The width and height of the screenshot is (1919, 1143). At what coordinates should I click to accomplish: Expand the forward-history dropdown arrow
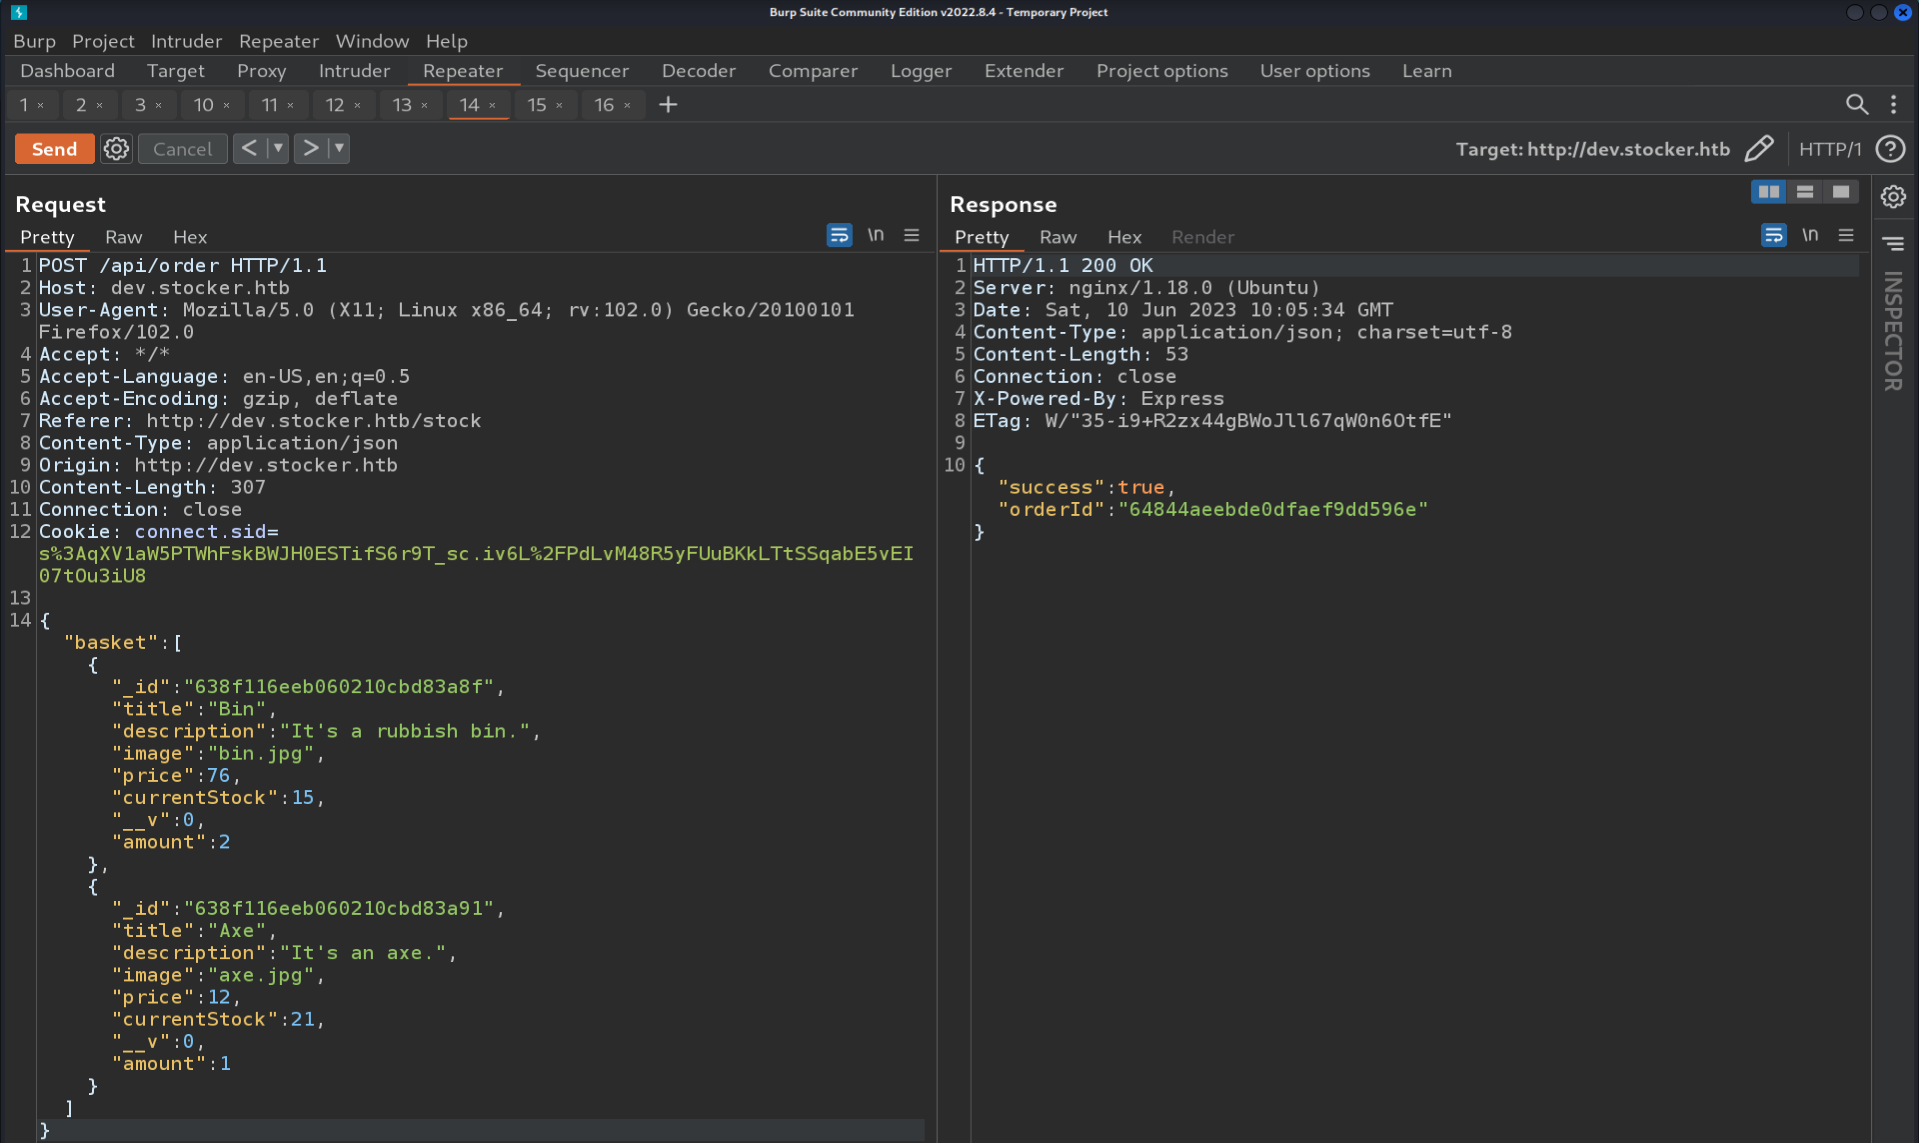[339, 148]
